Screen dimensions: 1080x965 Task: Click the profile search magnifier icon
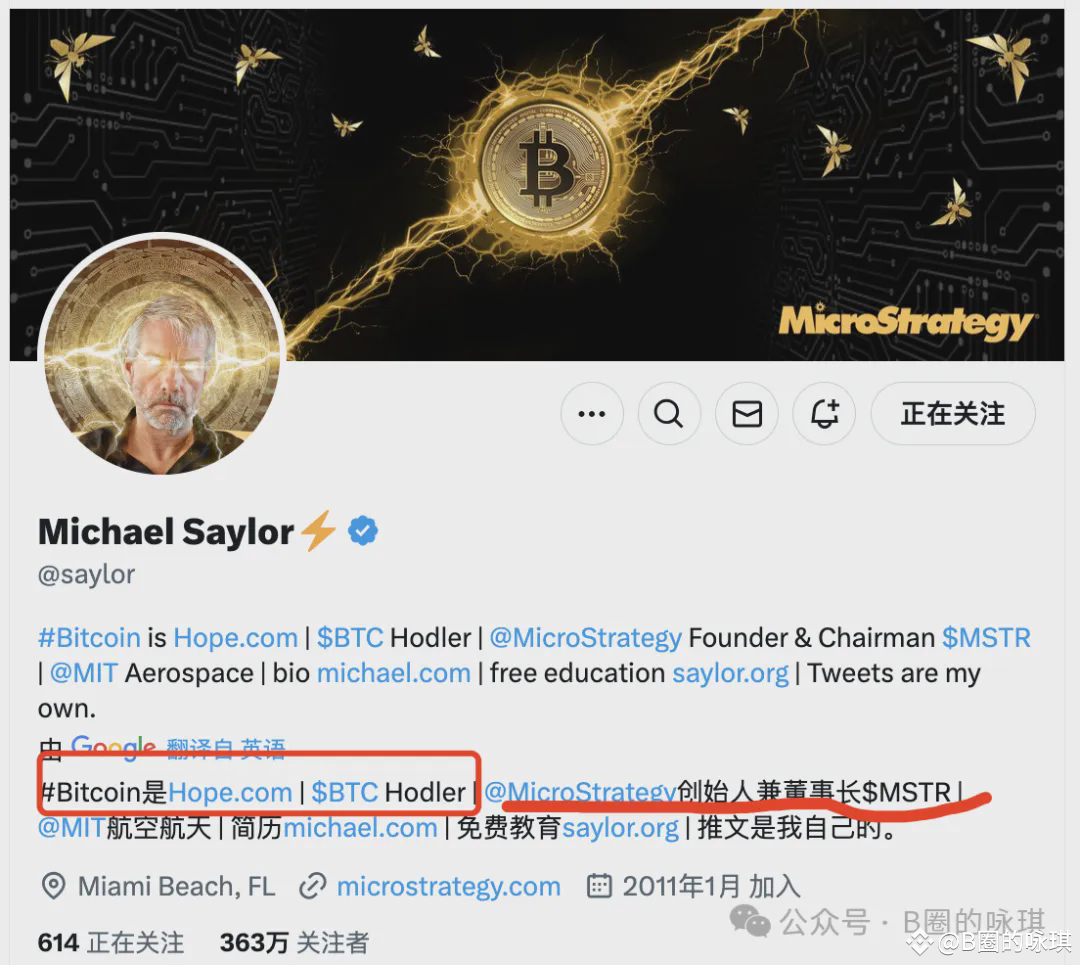(669, 414)
